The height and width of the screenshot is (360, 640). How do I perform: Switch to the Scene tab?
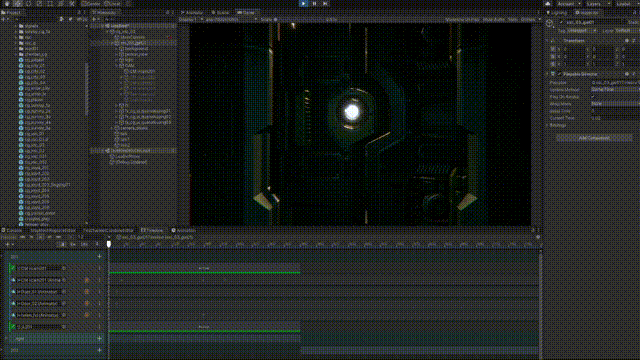[220, 12]
